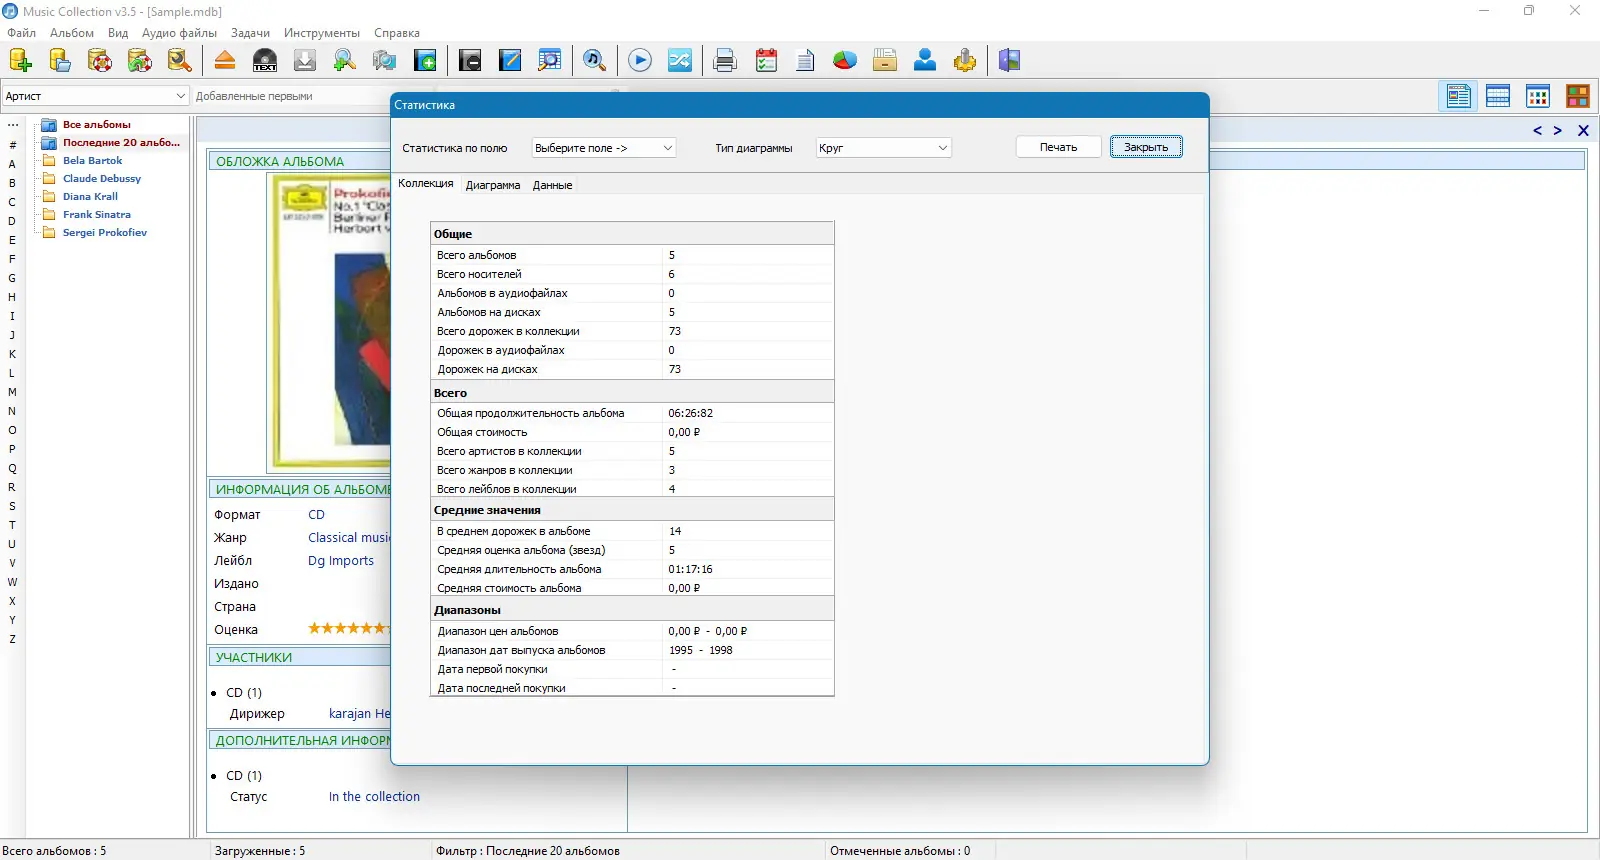Select Последние 20 альбомов tree item

pos(121,143)
